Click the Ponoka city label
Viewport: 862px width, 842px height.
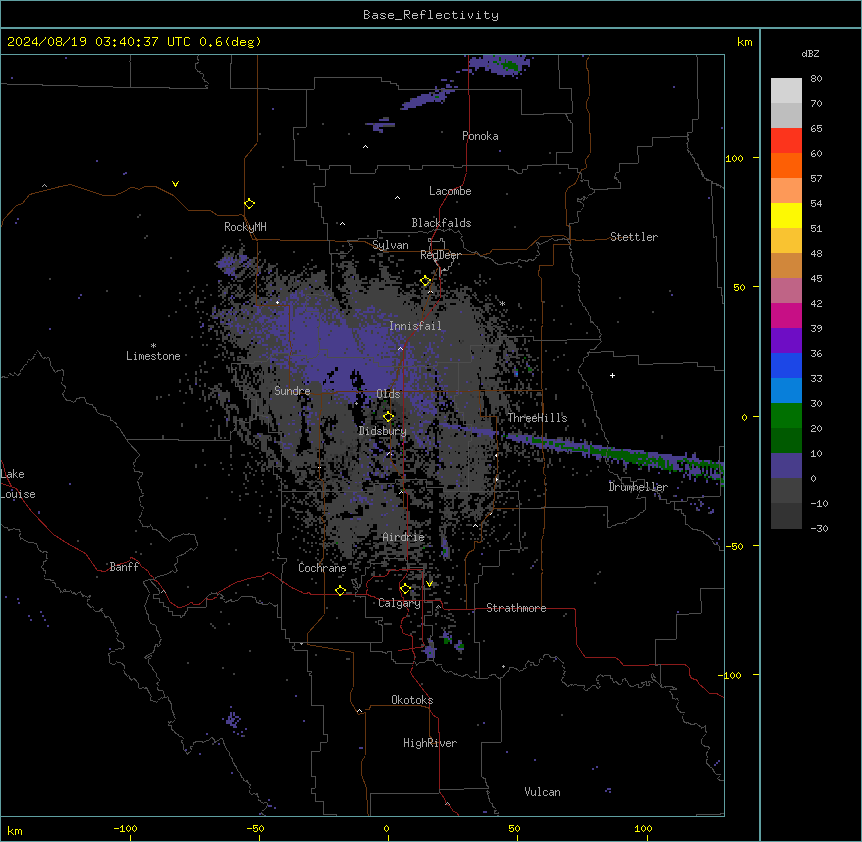(x=480, y=136)
